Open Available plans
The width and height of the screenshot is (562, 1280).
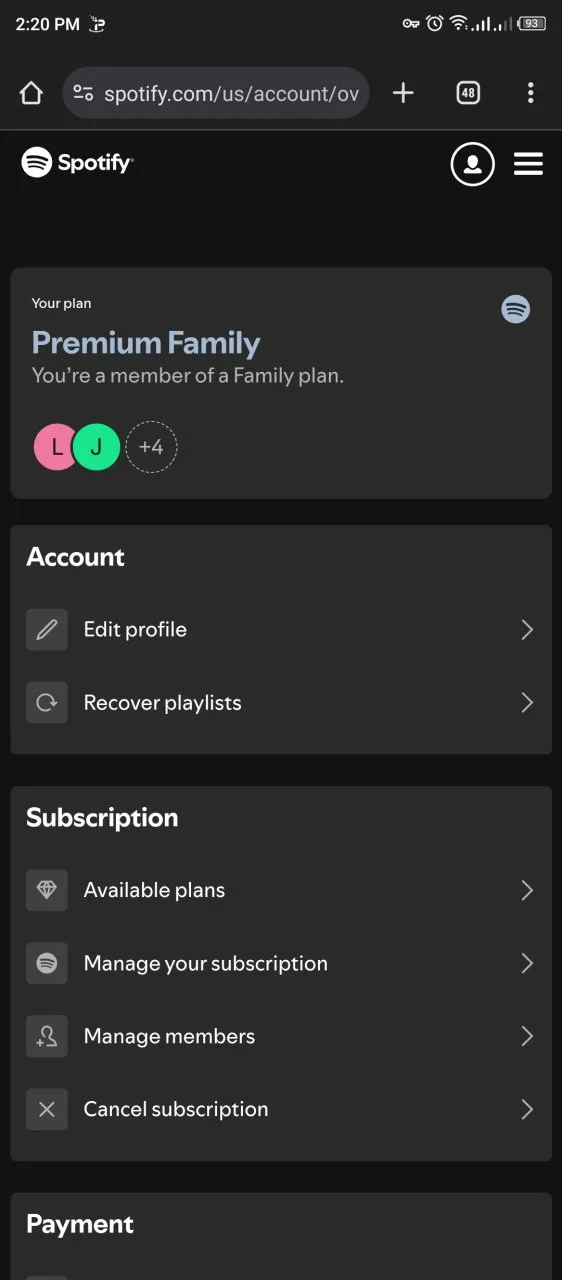click(281, 890)
